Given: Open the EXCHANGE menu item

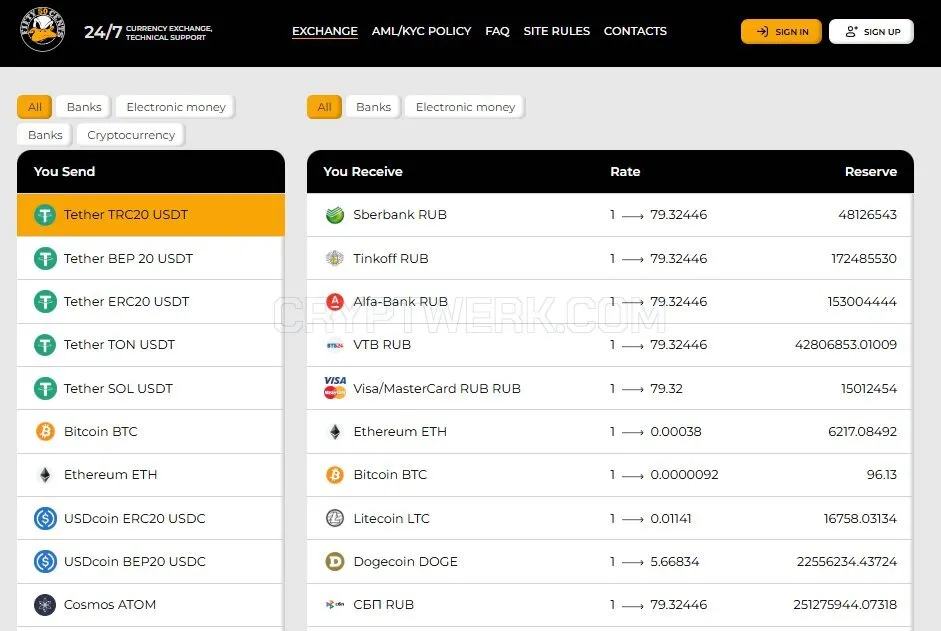Looking at the screenshot, I should tap(325, 31).
